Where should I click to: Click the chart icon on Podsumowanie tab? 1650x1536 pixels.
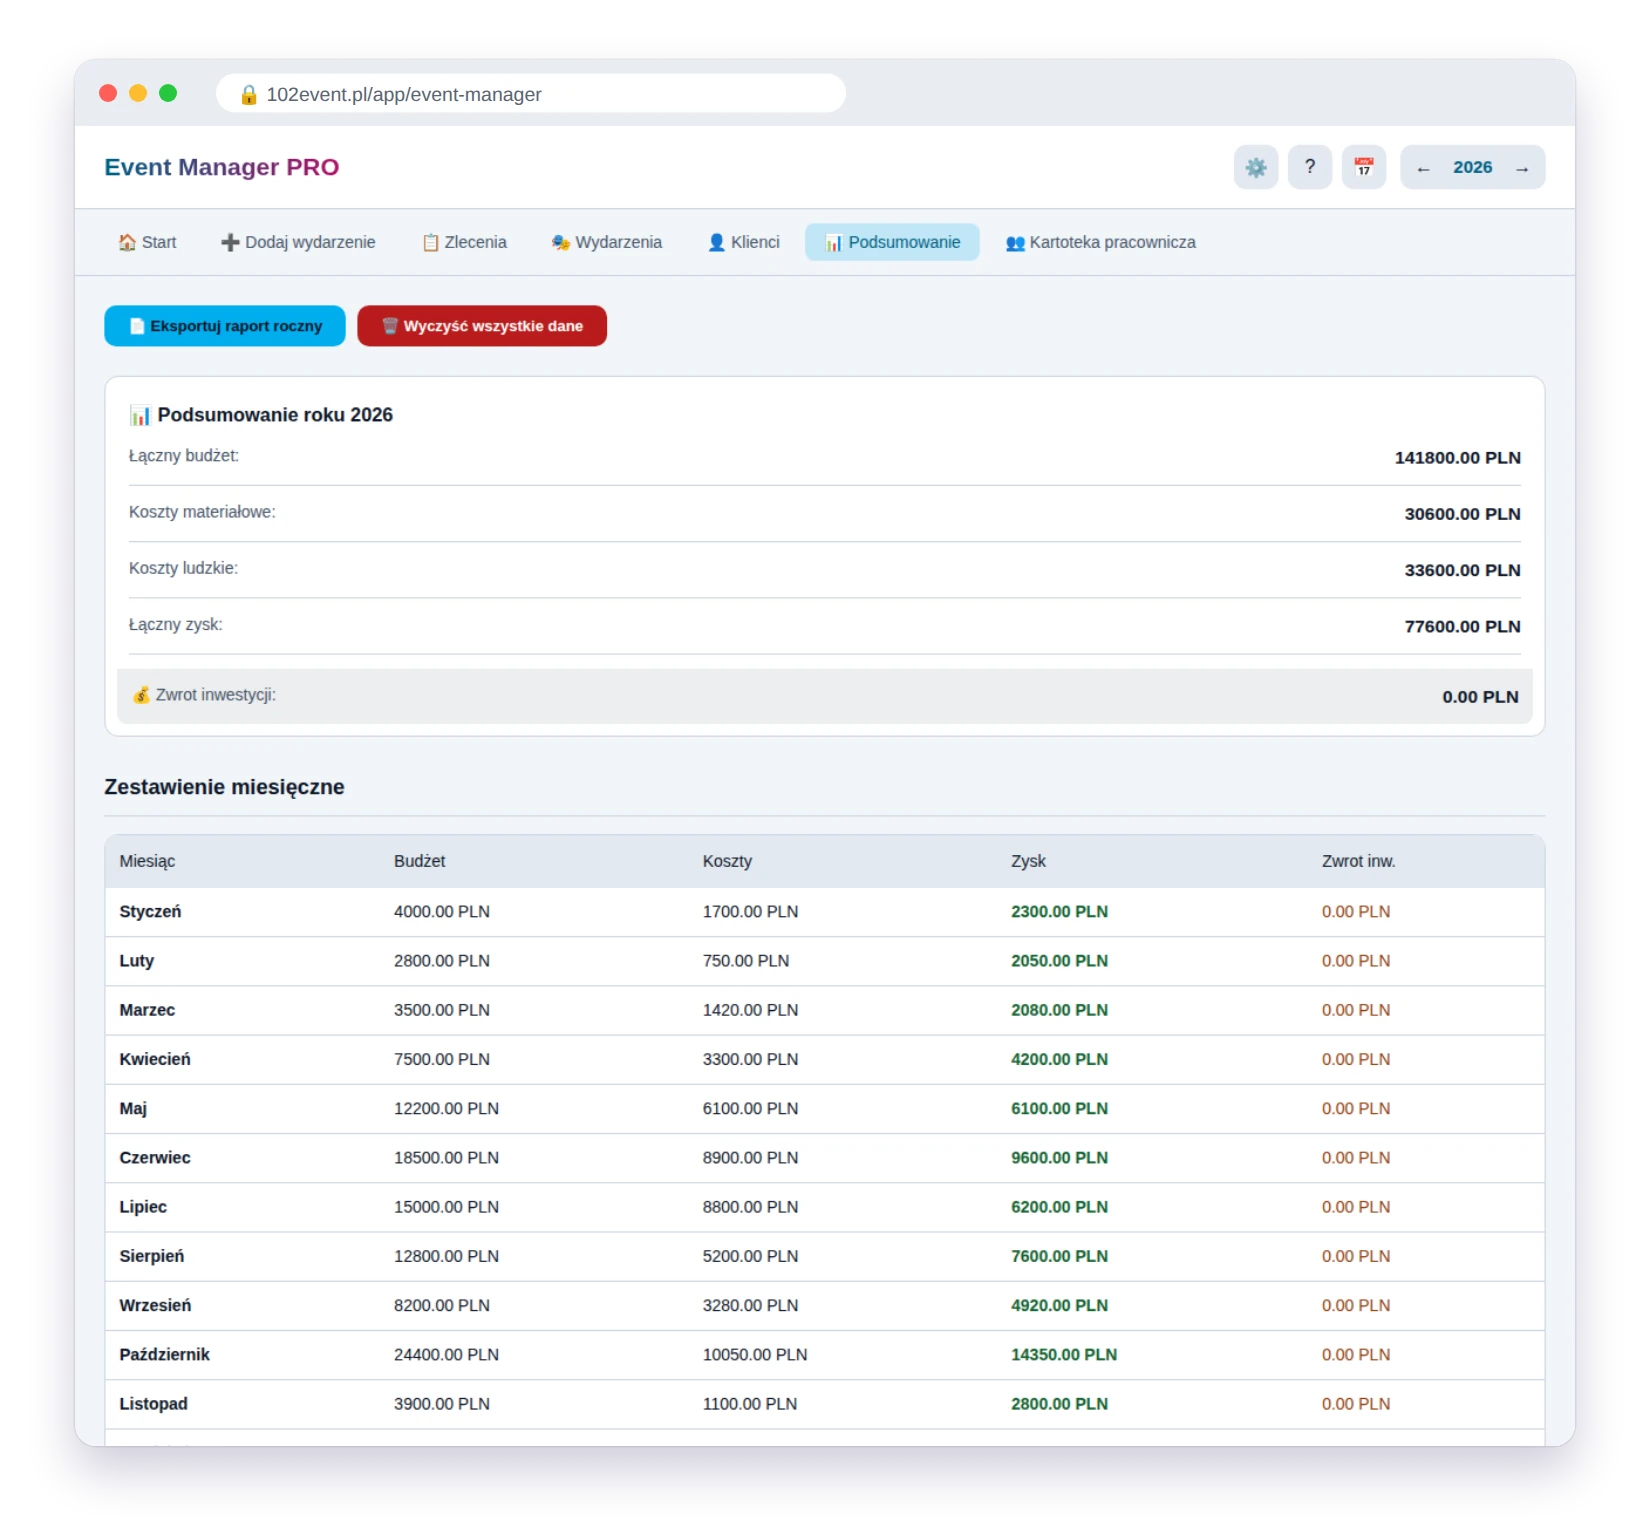(834, 242)
